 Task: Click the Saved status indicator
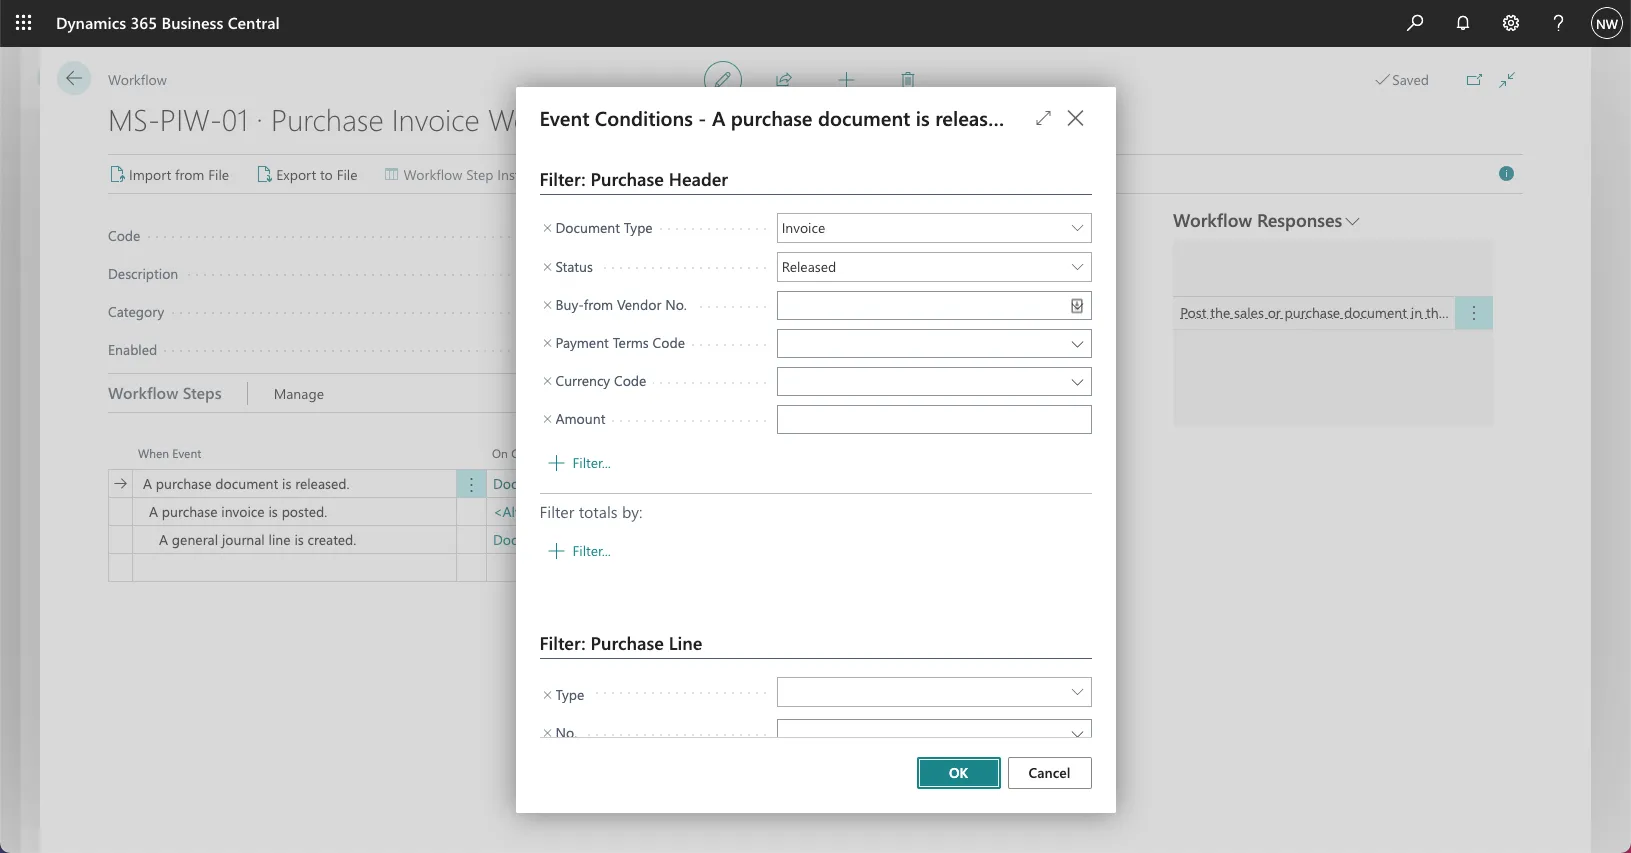coord(1402,80)
